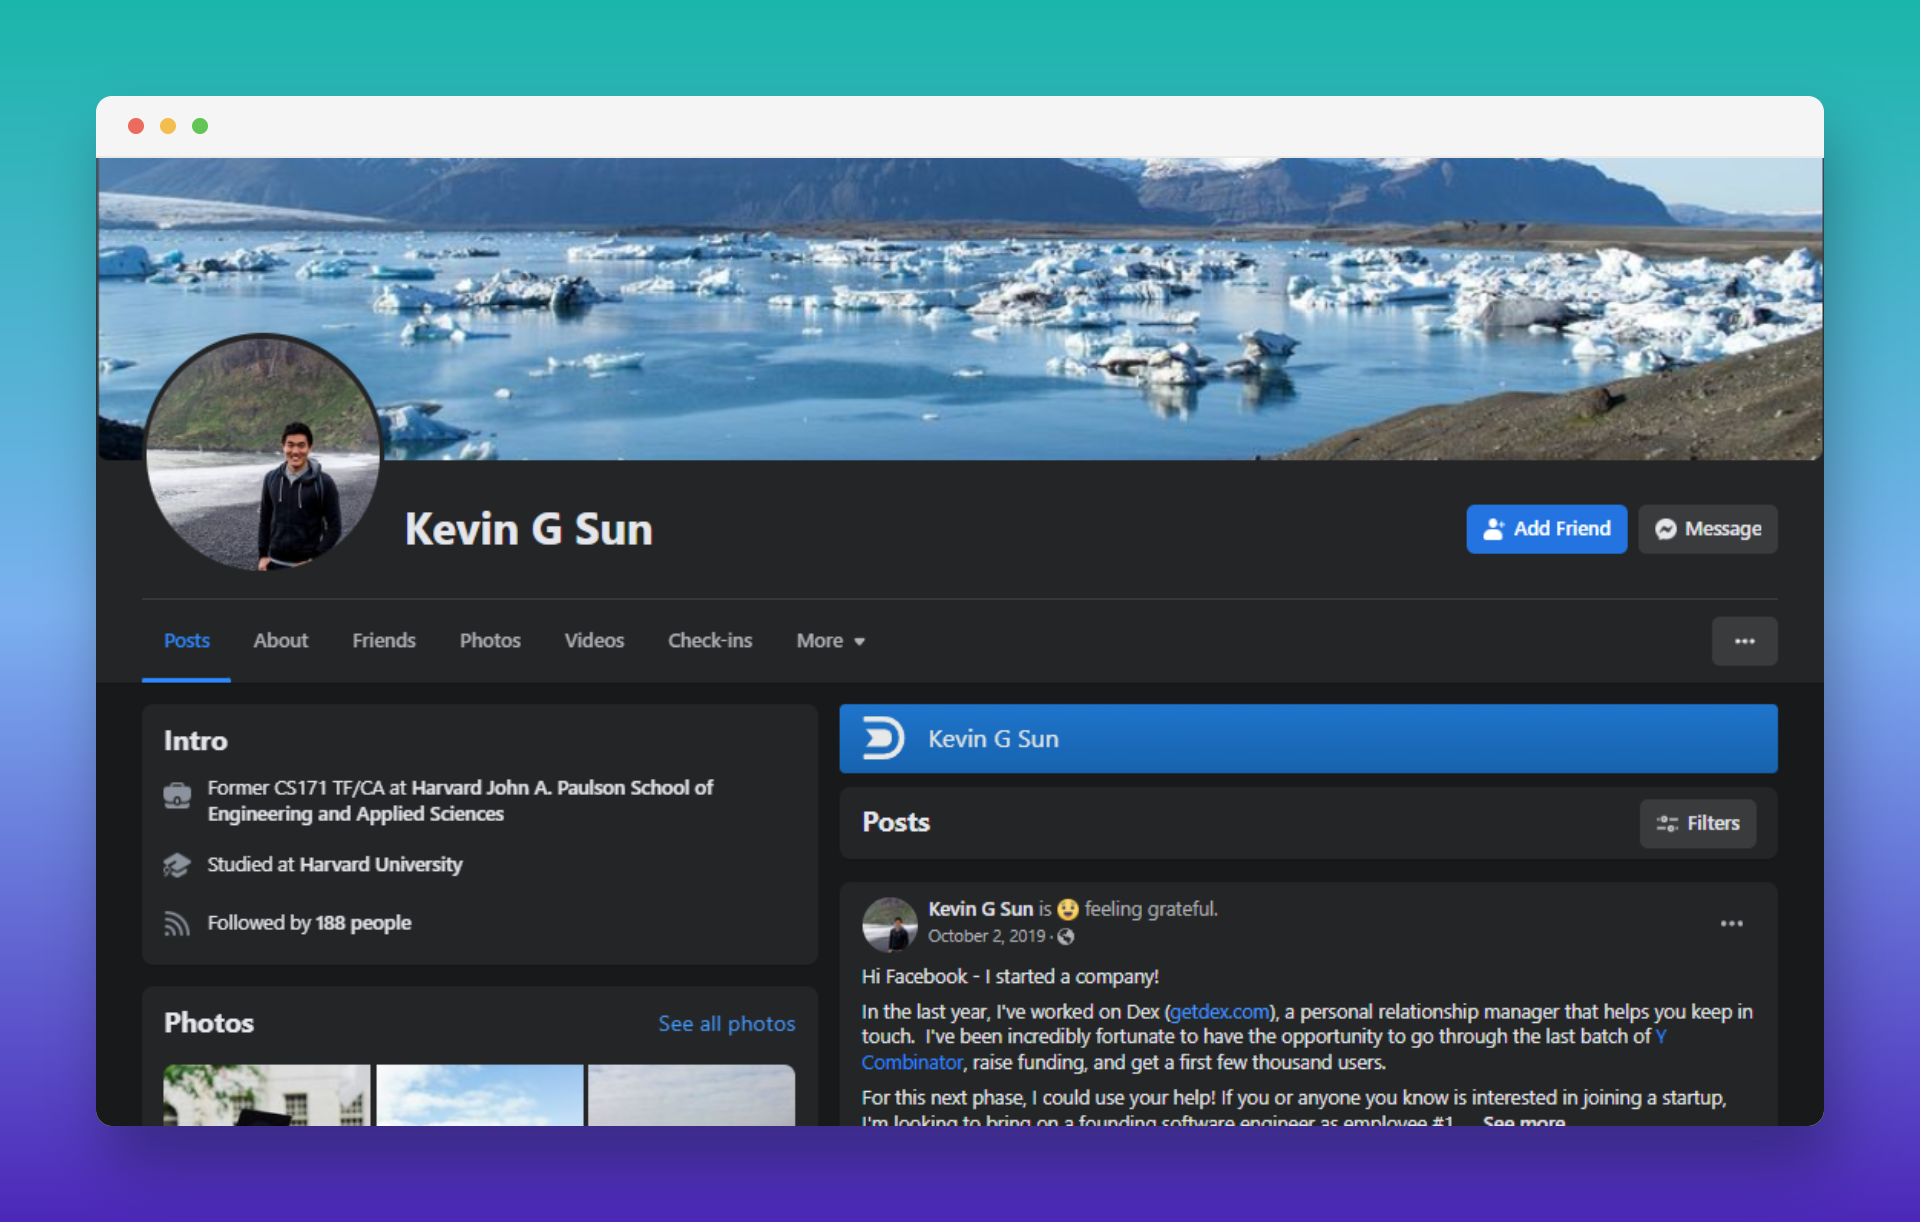Follow the getdex.com link in the post
The height and width of the screenshot is (1222, 1920).
pyautogui.click(x=1218, y=1012)
